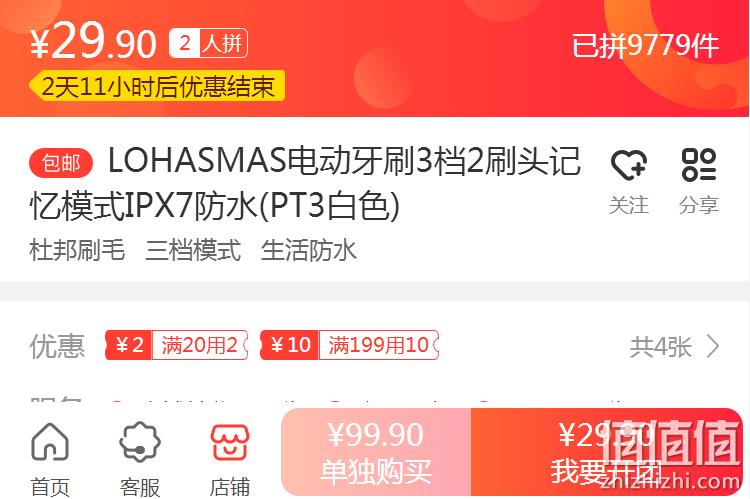Viewport: 750px width, 499px height.
Task: Tap the heart 关注 follow icon
Action: 629,165
